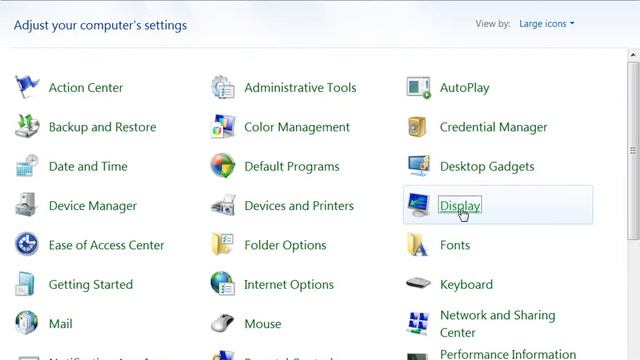Screen dimensions: 640x360
Task: Open the Color Management link
Action: 297,127
